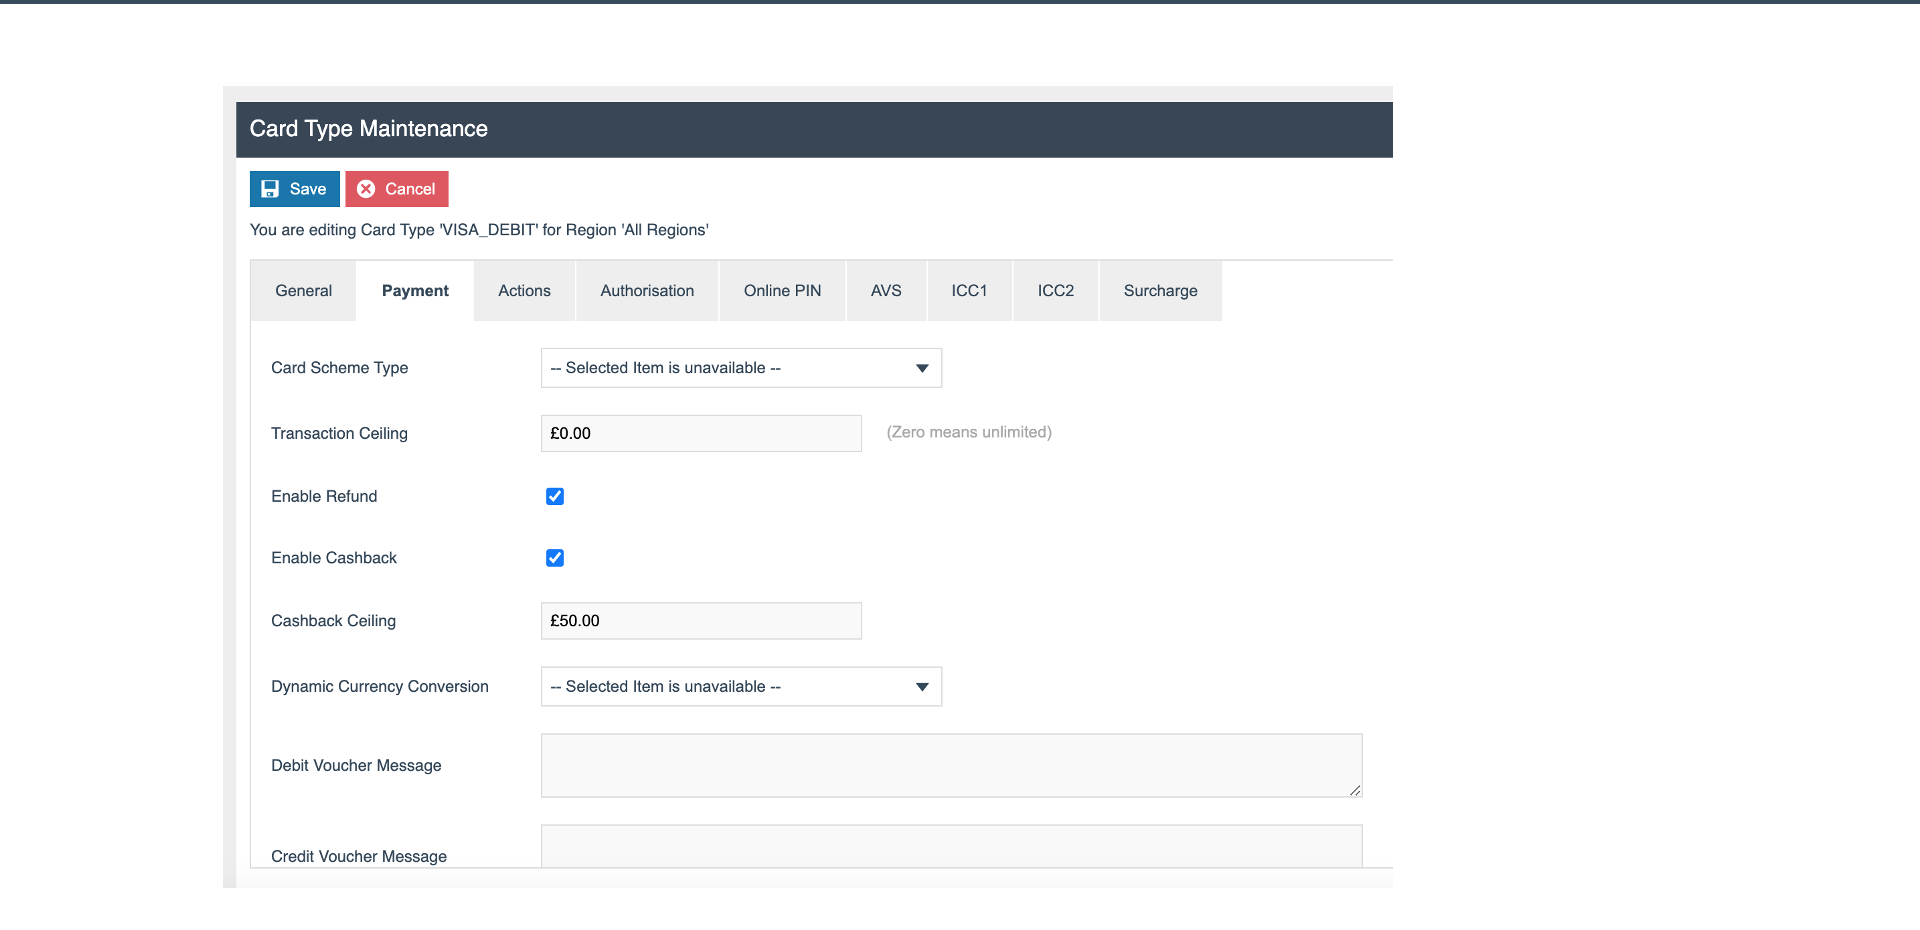1920x930 pixels.
Task: Edit the Transaction Ceiling amount field
Action: (x=700, y=433)
